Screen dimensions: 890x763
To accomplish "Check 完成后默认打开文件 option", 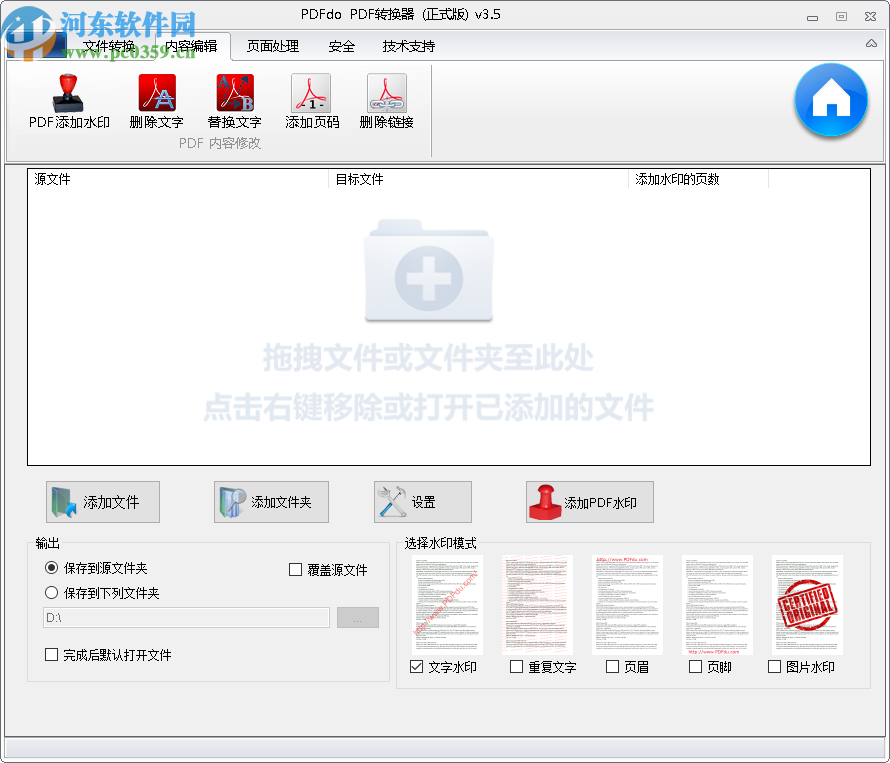I will point(51,654).
